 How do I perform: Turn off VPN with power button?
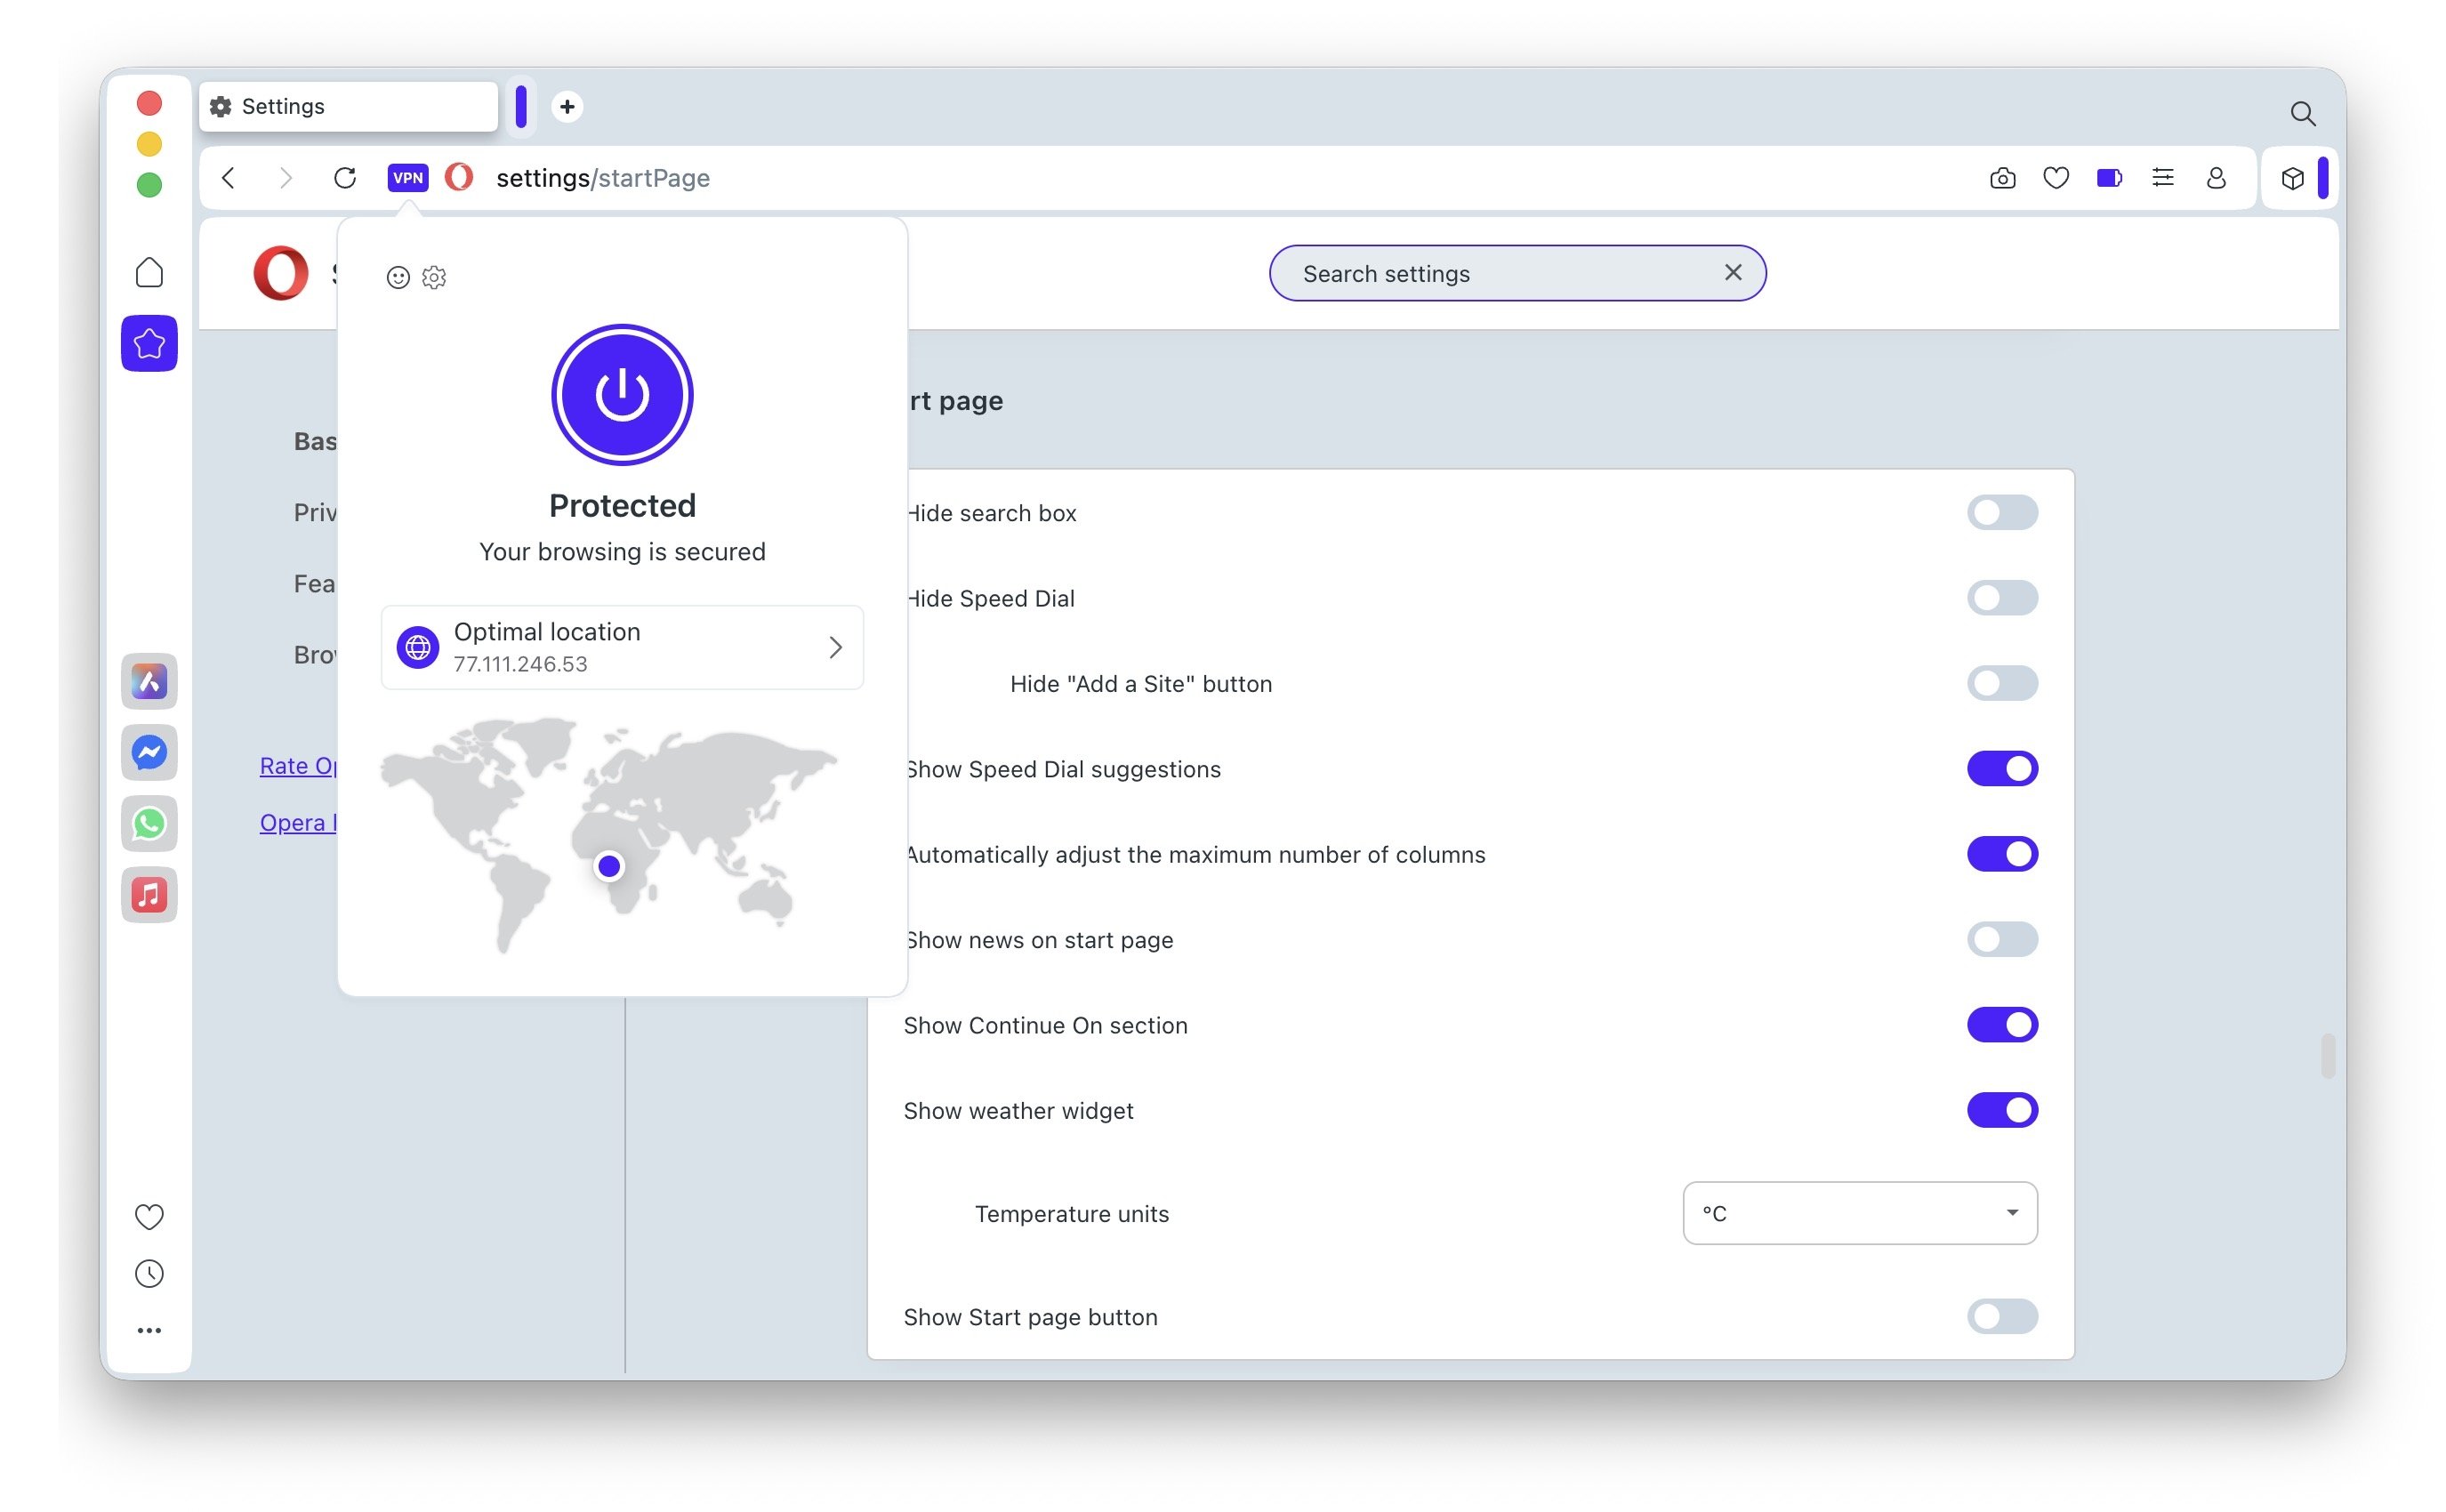[x=622, y=394]
